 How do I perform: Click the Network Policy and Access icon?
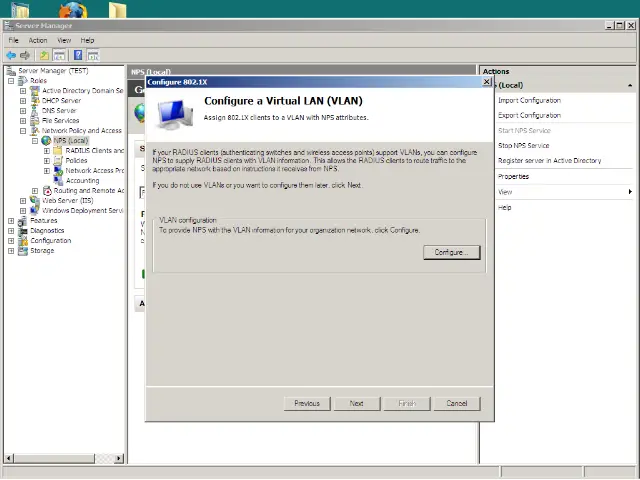(x=35, y=131)
